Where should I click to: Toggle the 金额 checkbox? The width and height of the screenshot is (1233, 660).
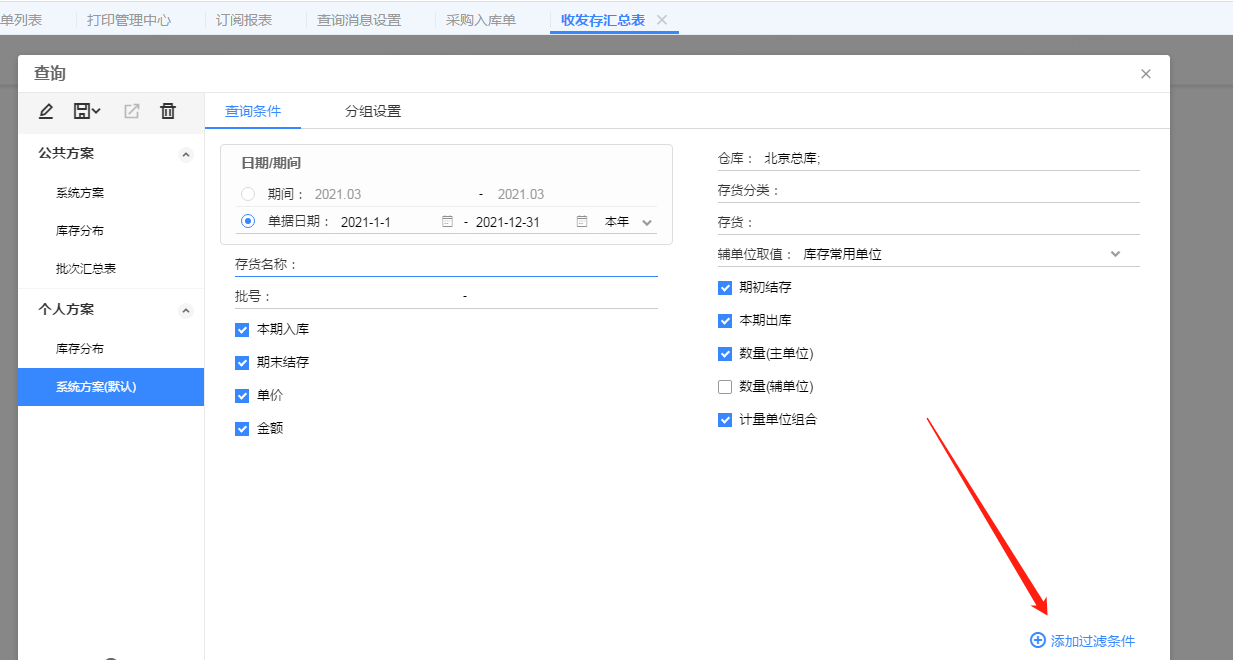[x=242, y=428]
